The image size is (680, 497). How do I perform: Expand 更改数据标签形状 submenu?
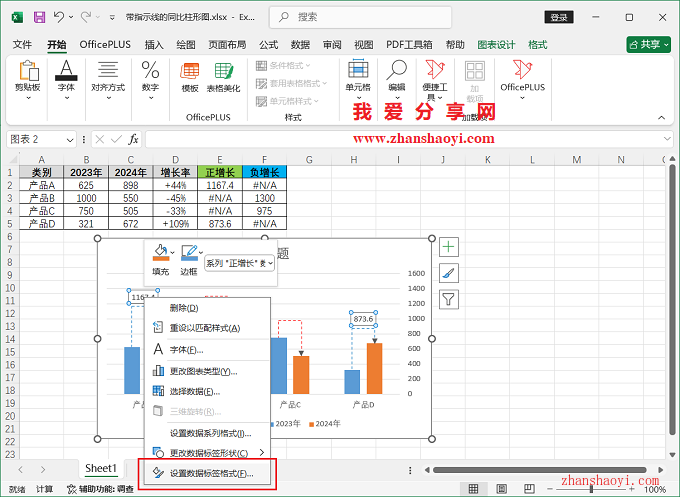(x=208, y=452)
